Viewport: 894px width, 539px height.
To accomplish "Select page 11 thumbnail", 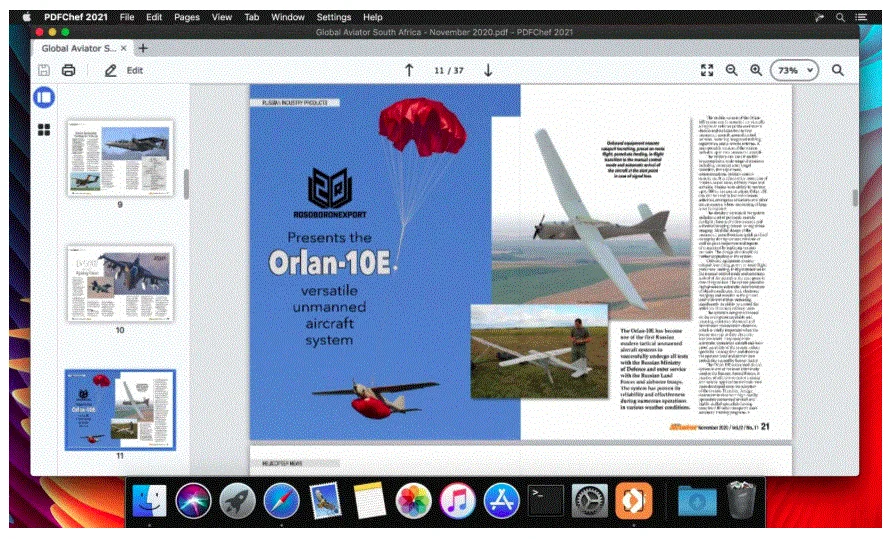I will click(120, 410).
